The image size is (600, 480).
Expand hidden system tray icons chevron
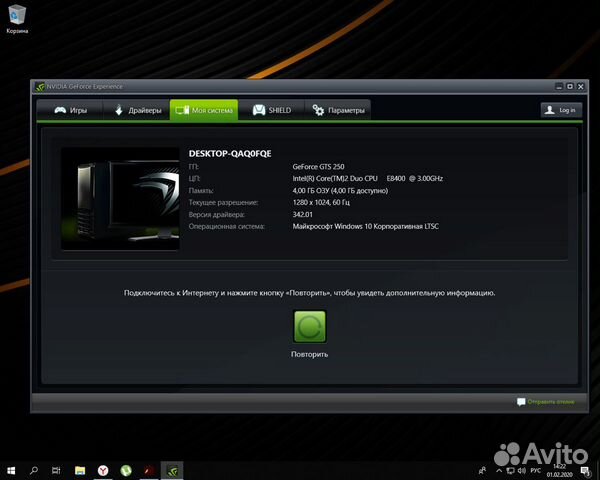(x=499, y=470)
